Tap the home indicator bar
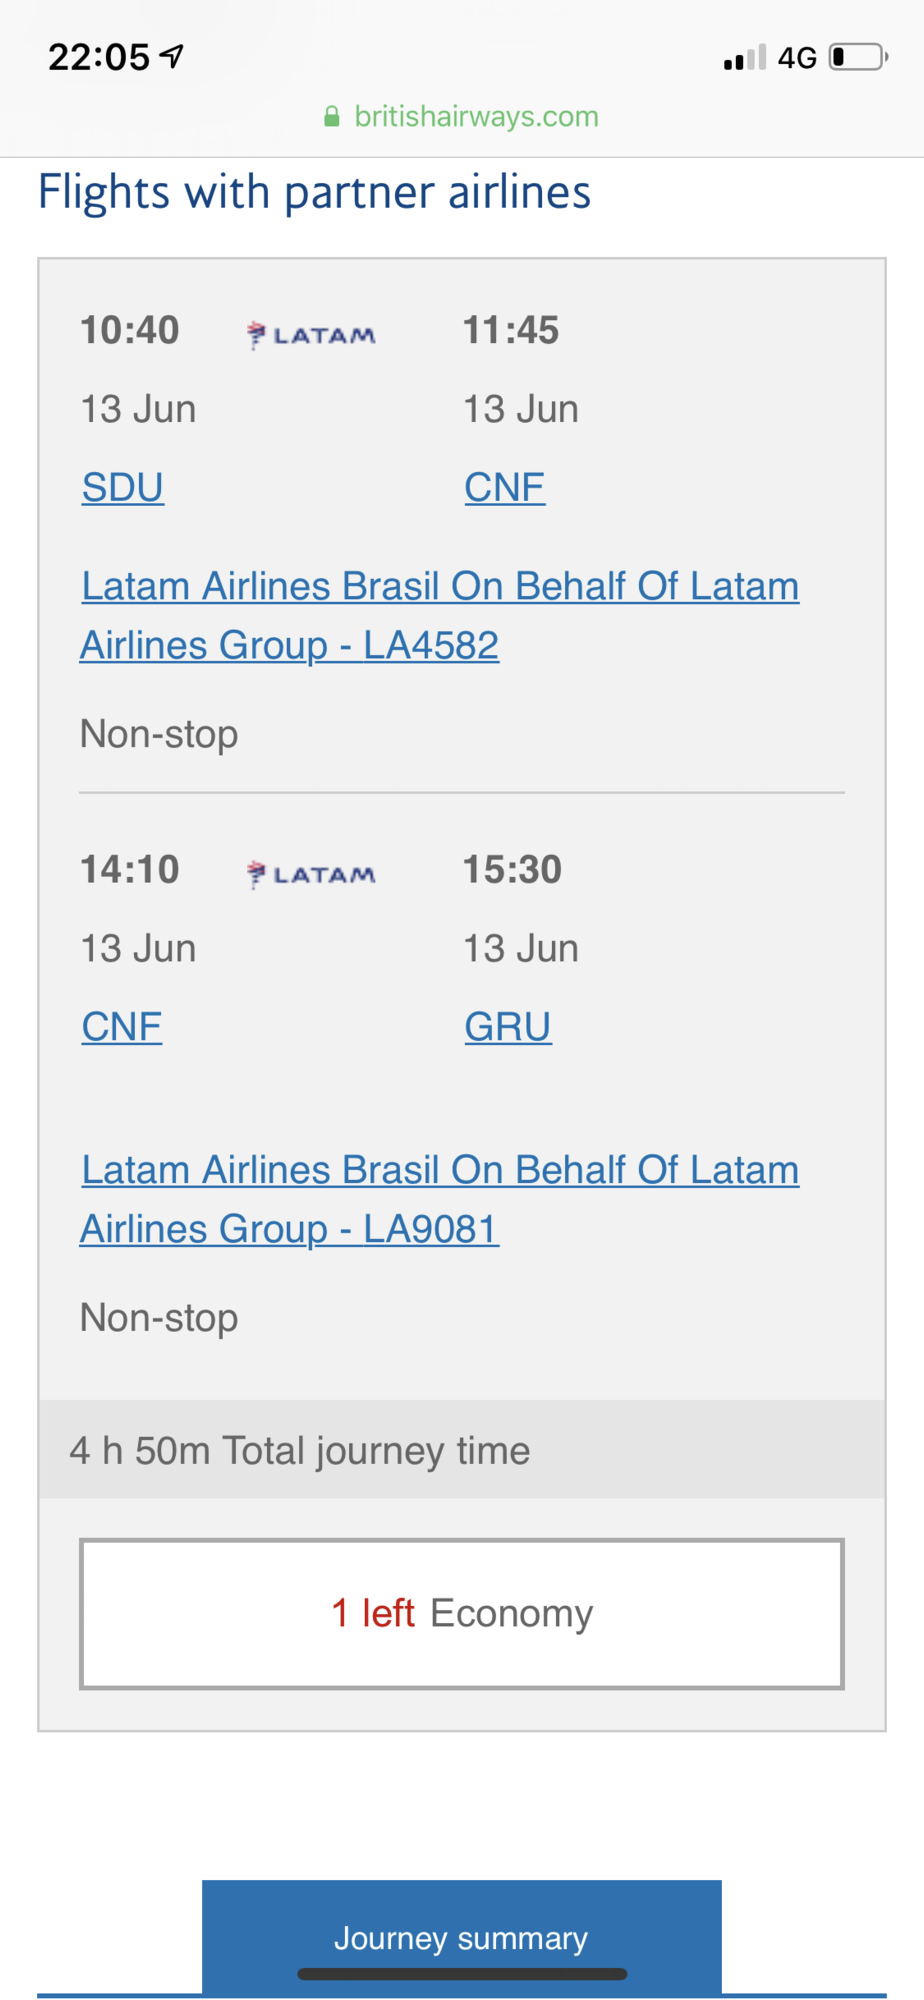The image size is (924, 2000). pos(462,1974)
